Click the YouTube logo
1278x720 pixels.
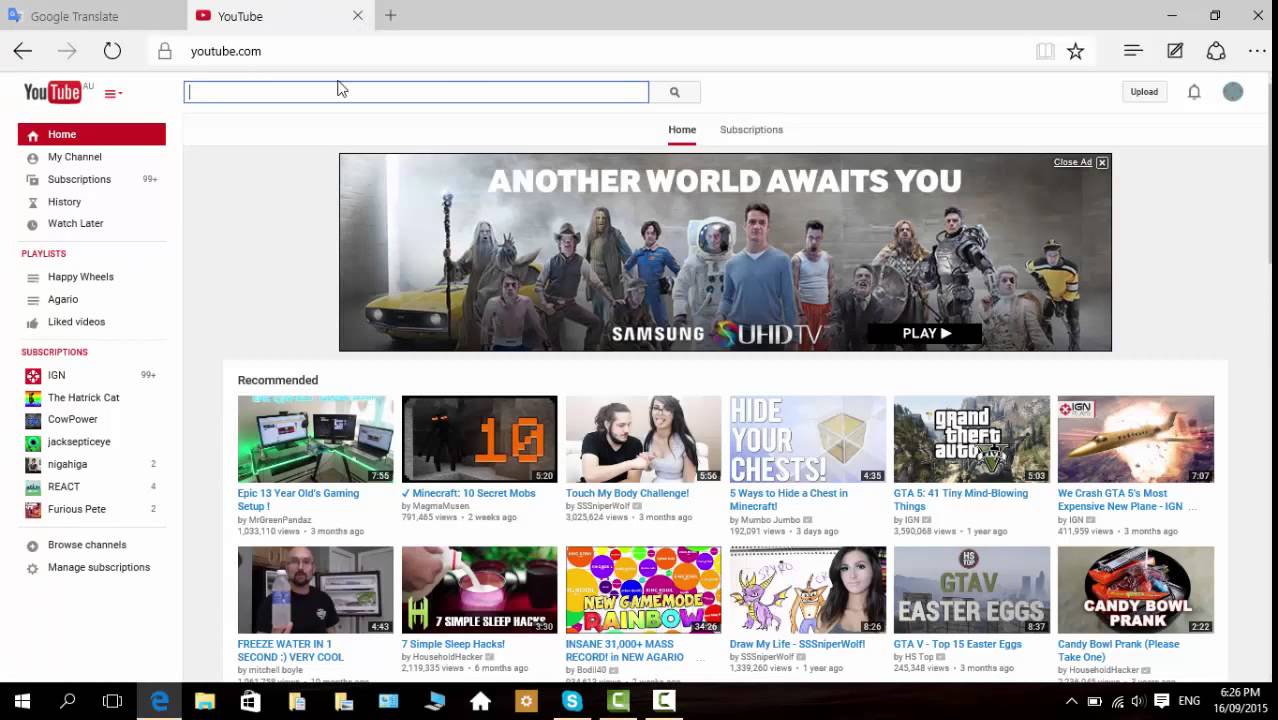52,92
